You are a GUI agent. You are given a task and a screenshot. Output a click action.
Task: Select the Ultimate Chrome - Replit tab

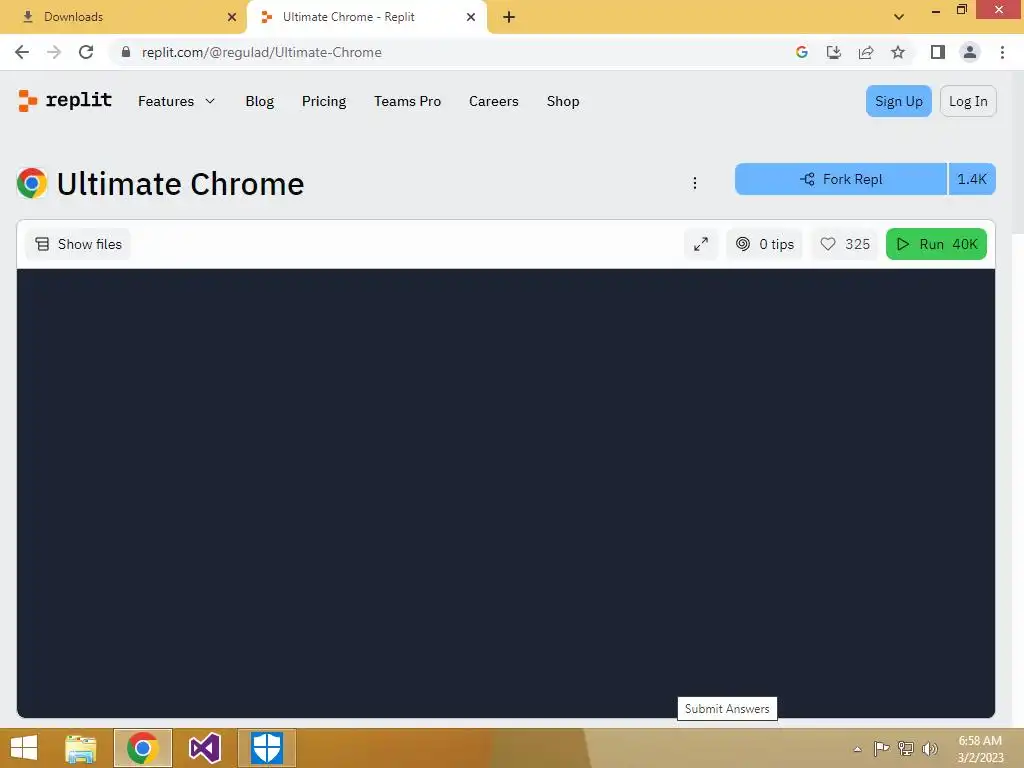coord(366,17)
